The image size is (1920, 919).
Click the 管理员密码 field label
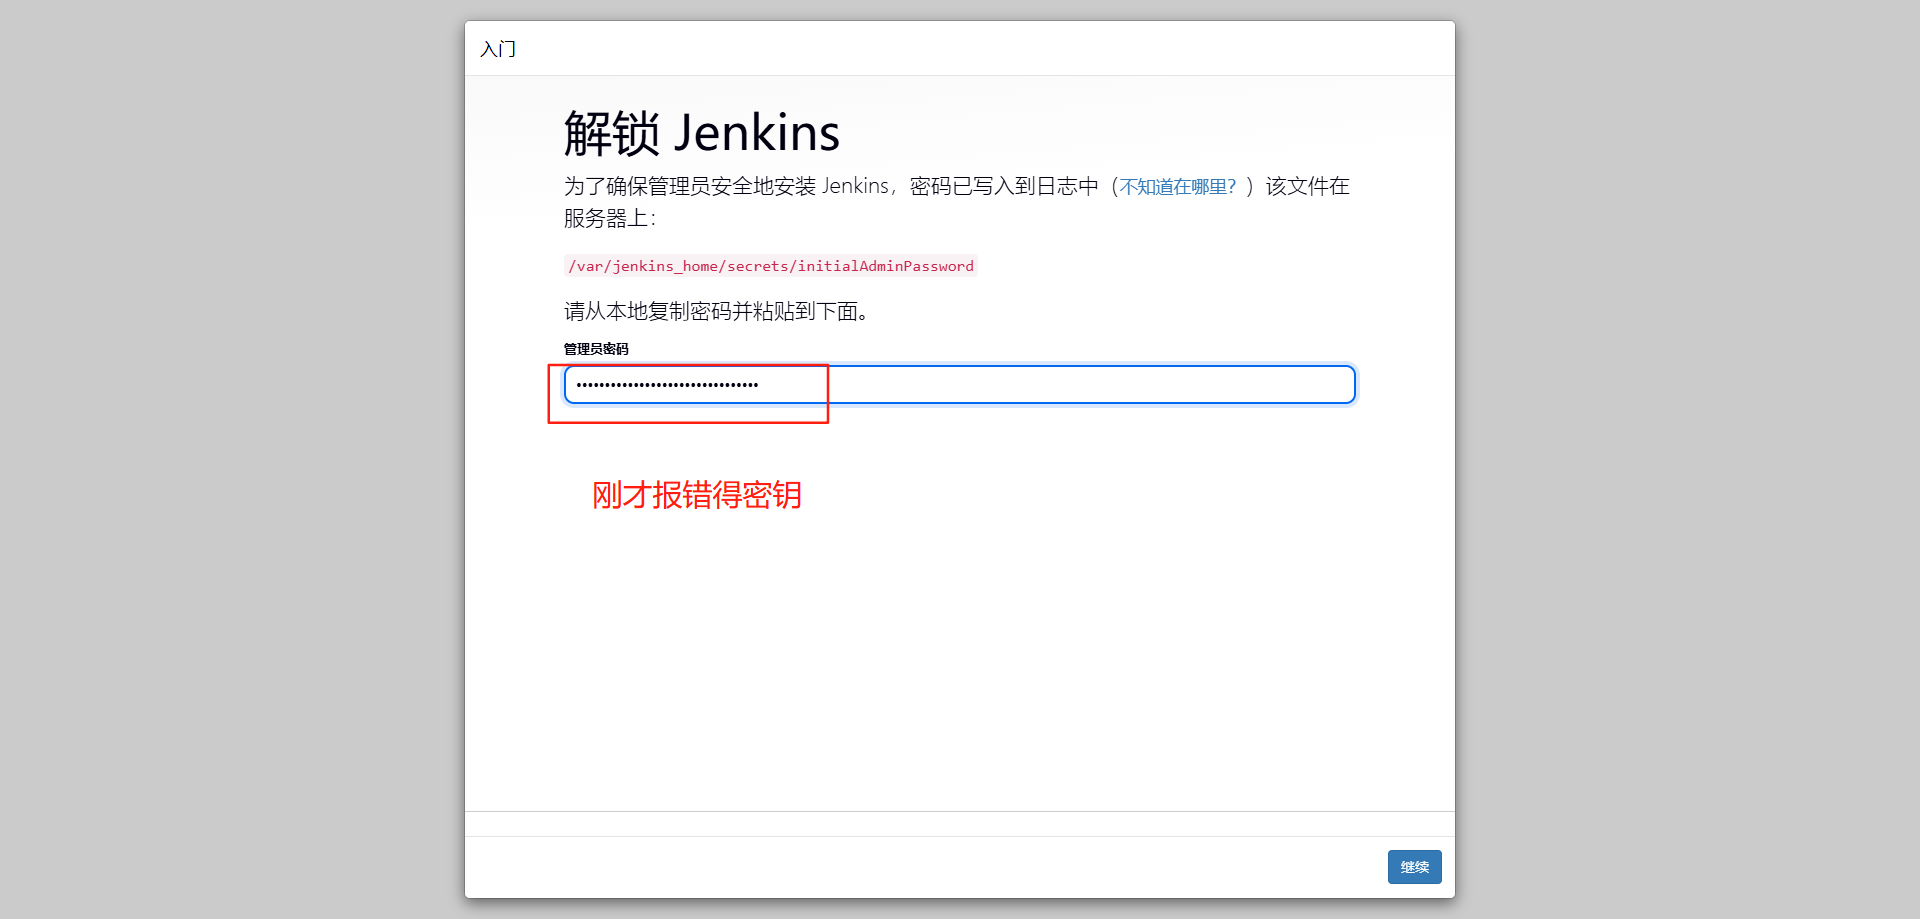coord(596,349)
